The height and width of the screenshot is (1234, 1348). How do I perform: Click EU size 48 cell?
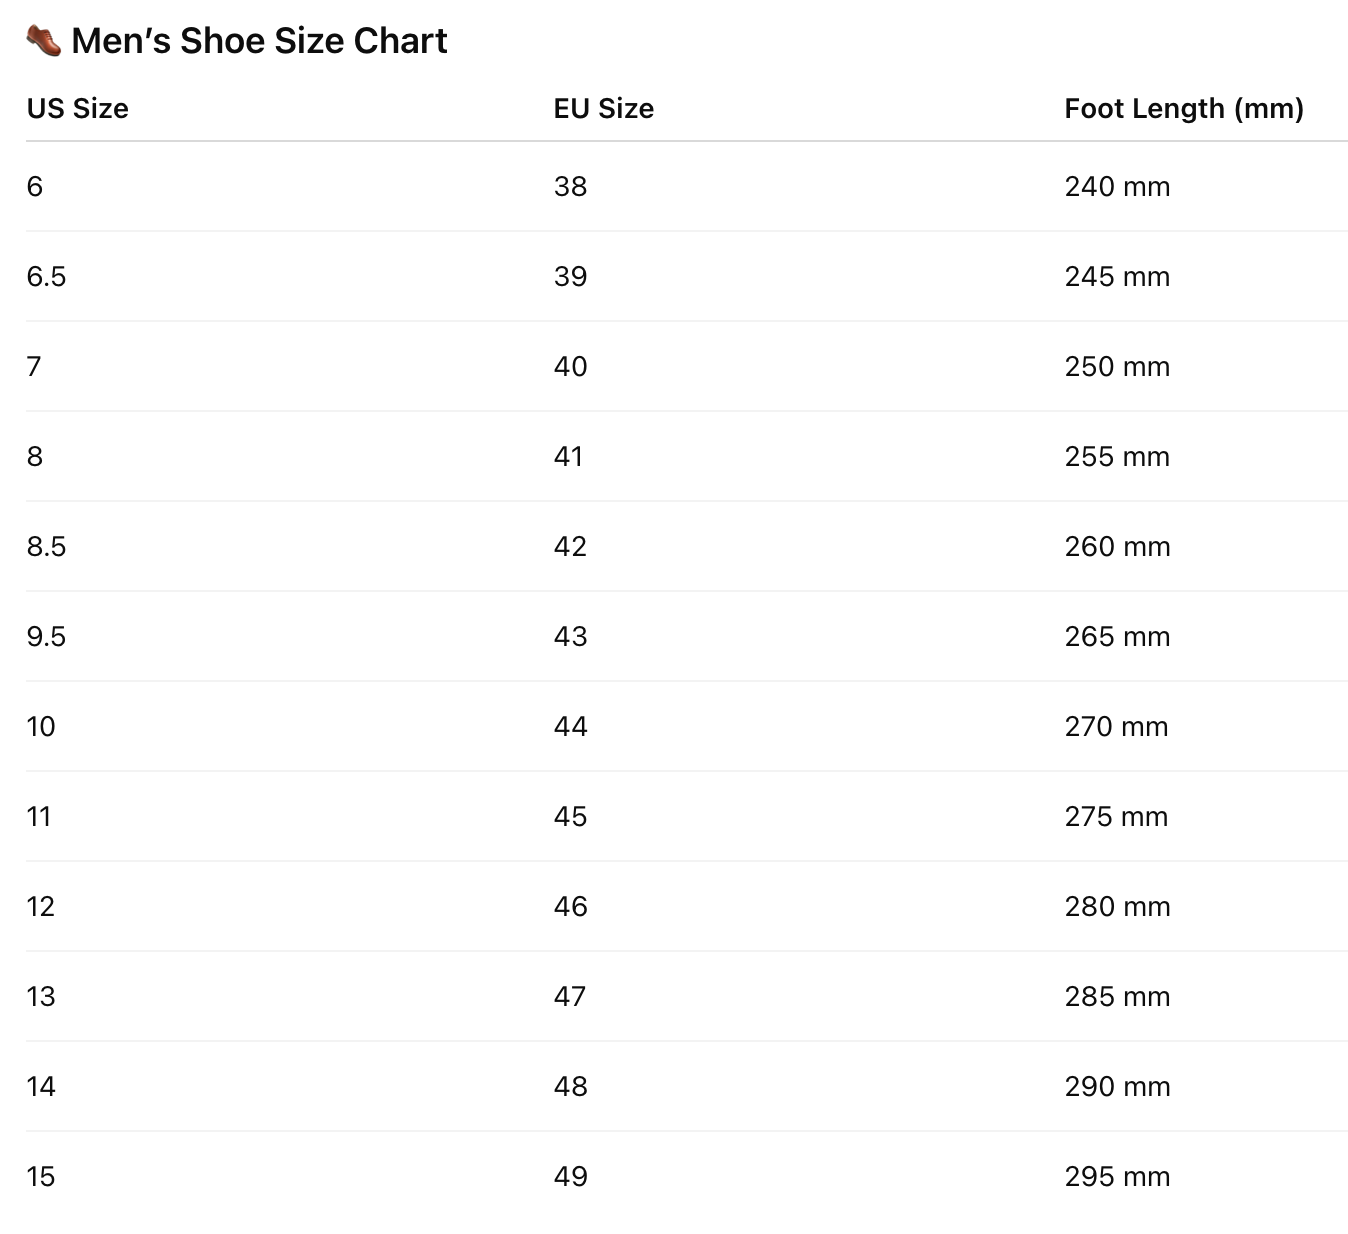click(571, 1086)
